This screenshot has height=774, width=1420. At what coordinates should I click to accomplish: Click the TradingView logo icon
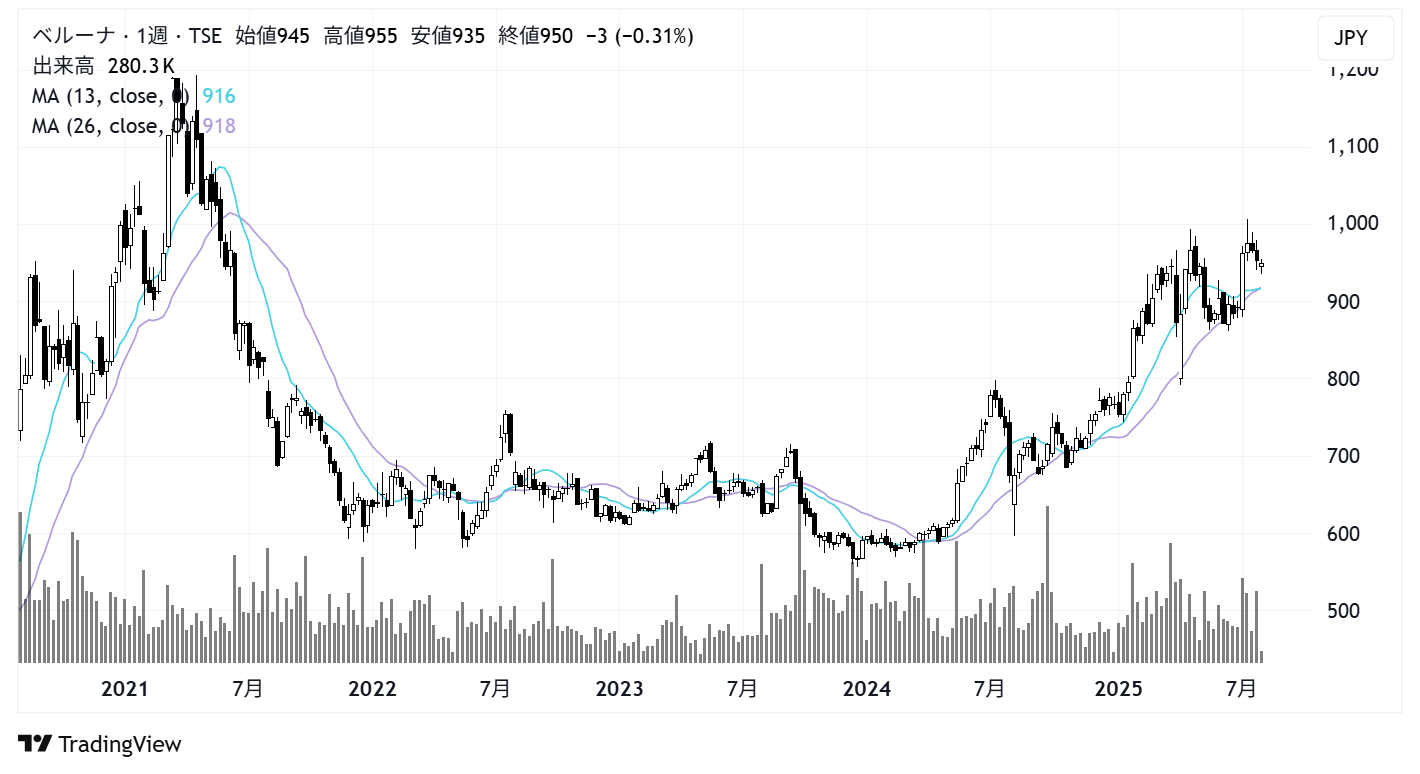tap(35, 744)
